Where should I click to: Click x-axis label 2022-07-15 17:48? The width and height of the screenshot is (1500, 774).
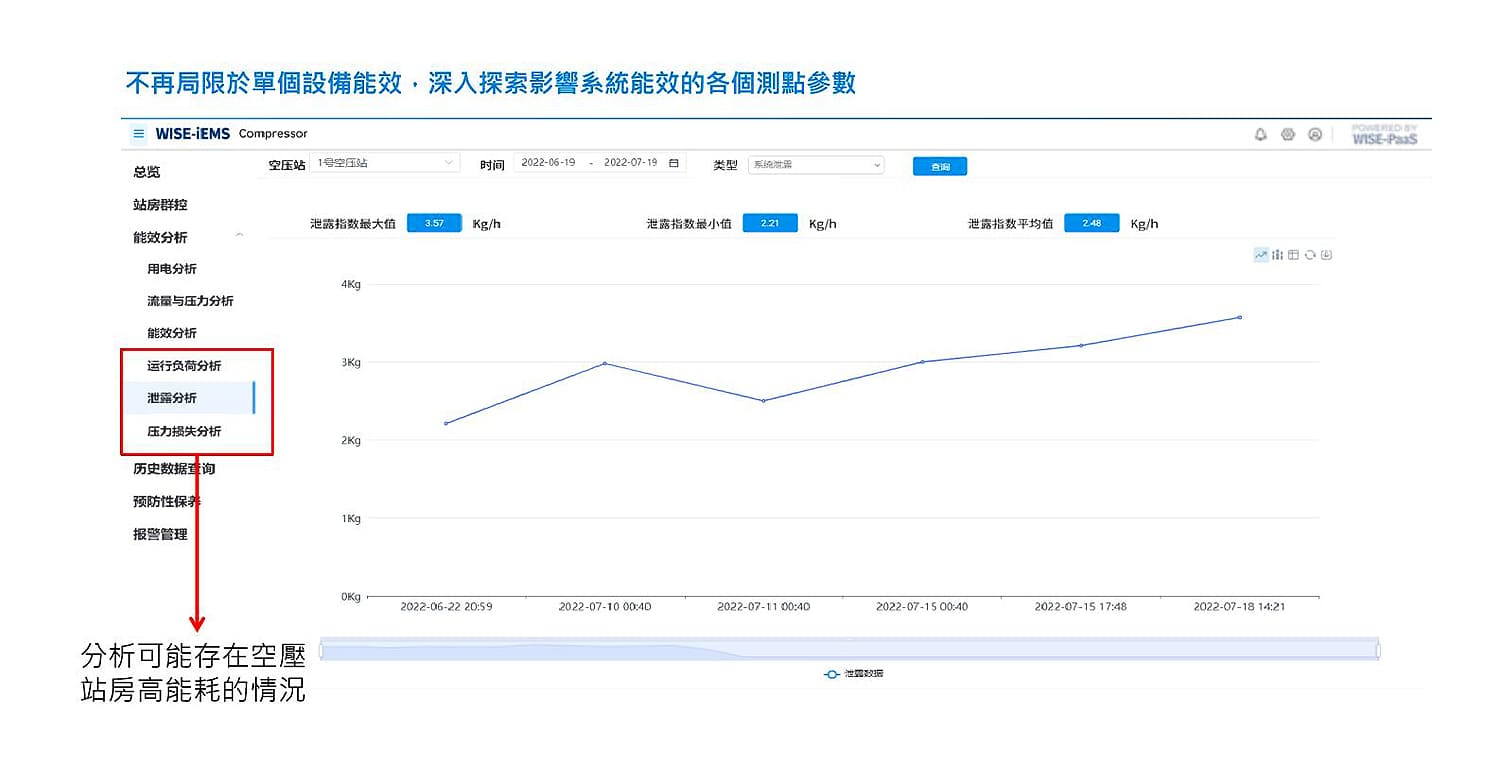(1081, 607)
